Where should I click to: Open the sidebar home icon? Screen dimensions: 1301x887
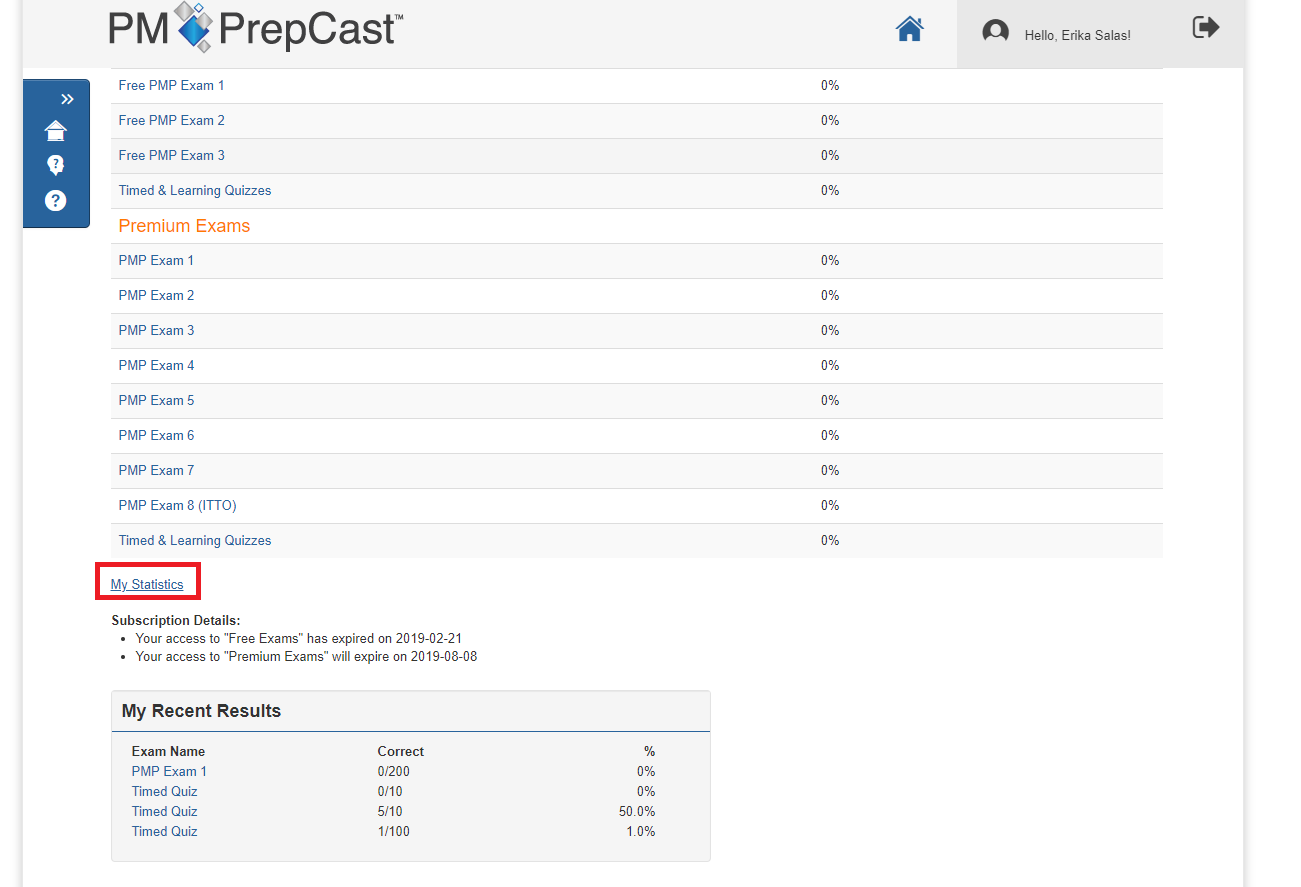[56, 131]
